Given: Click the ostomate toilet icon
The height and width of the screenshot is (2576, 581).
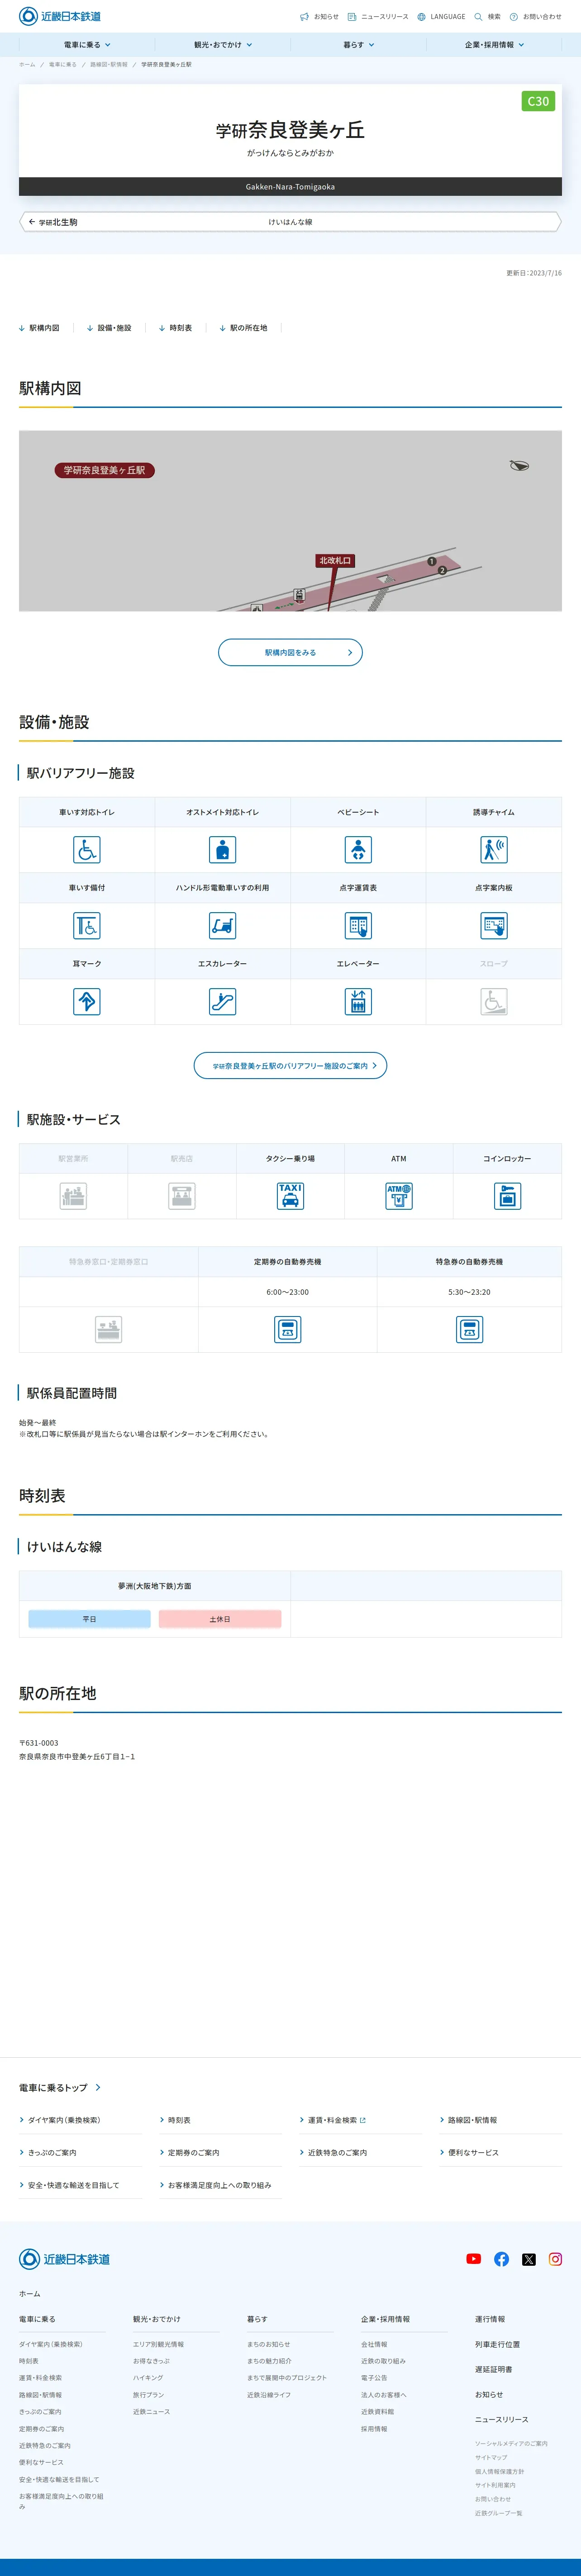Looking at the screenshot, I should pyautogui.click(x=222, y=850).
